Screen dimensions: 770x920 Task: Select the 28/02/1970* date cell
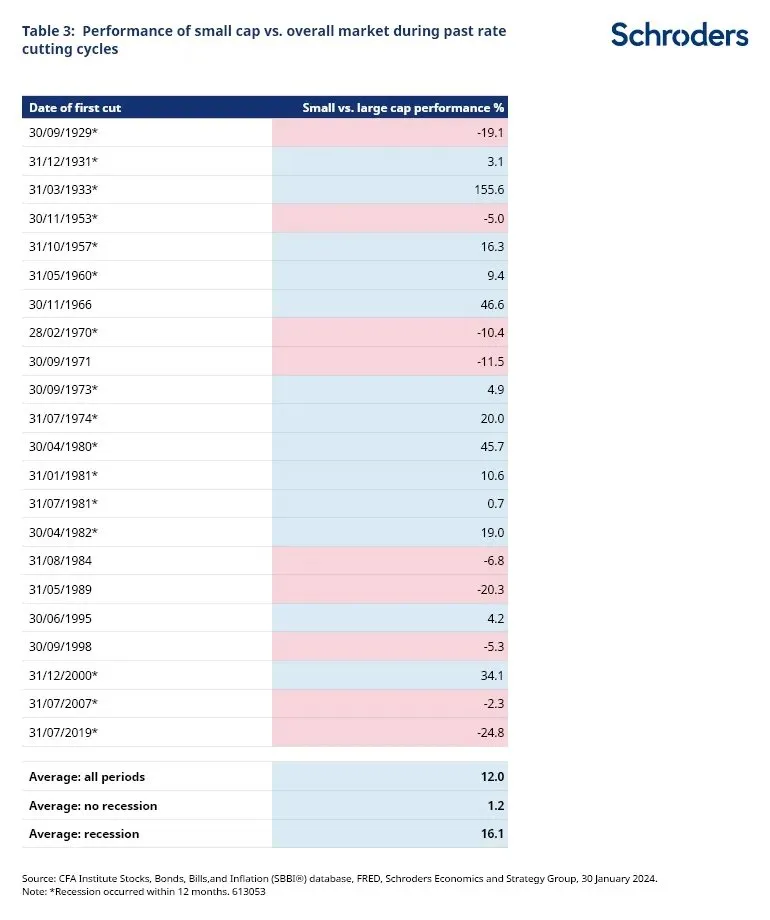(x=64, y=333)
